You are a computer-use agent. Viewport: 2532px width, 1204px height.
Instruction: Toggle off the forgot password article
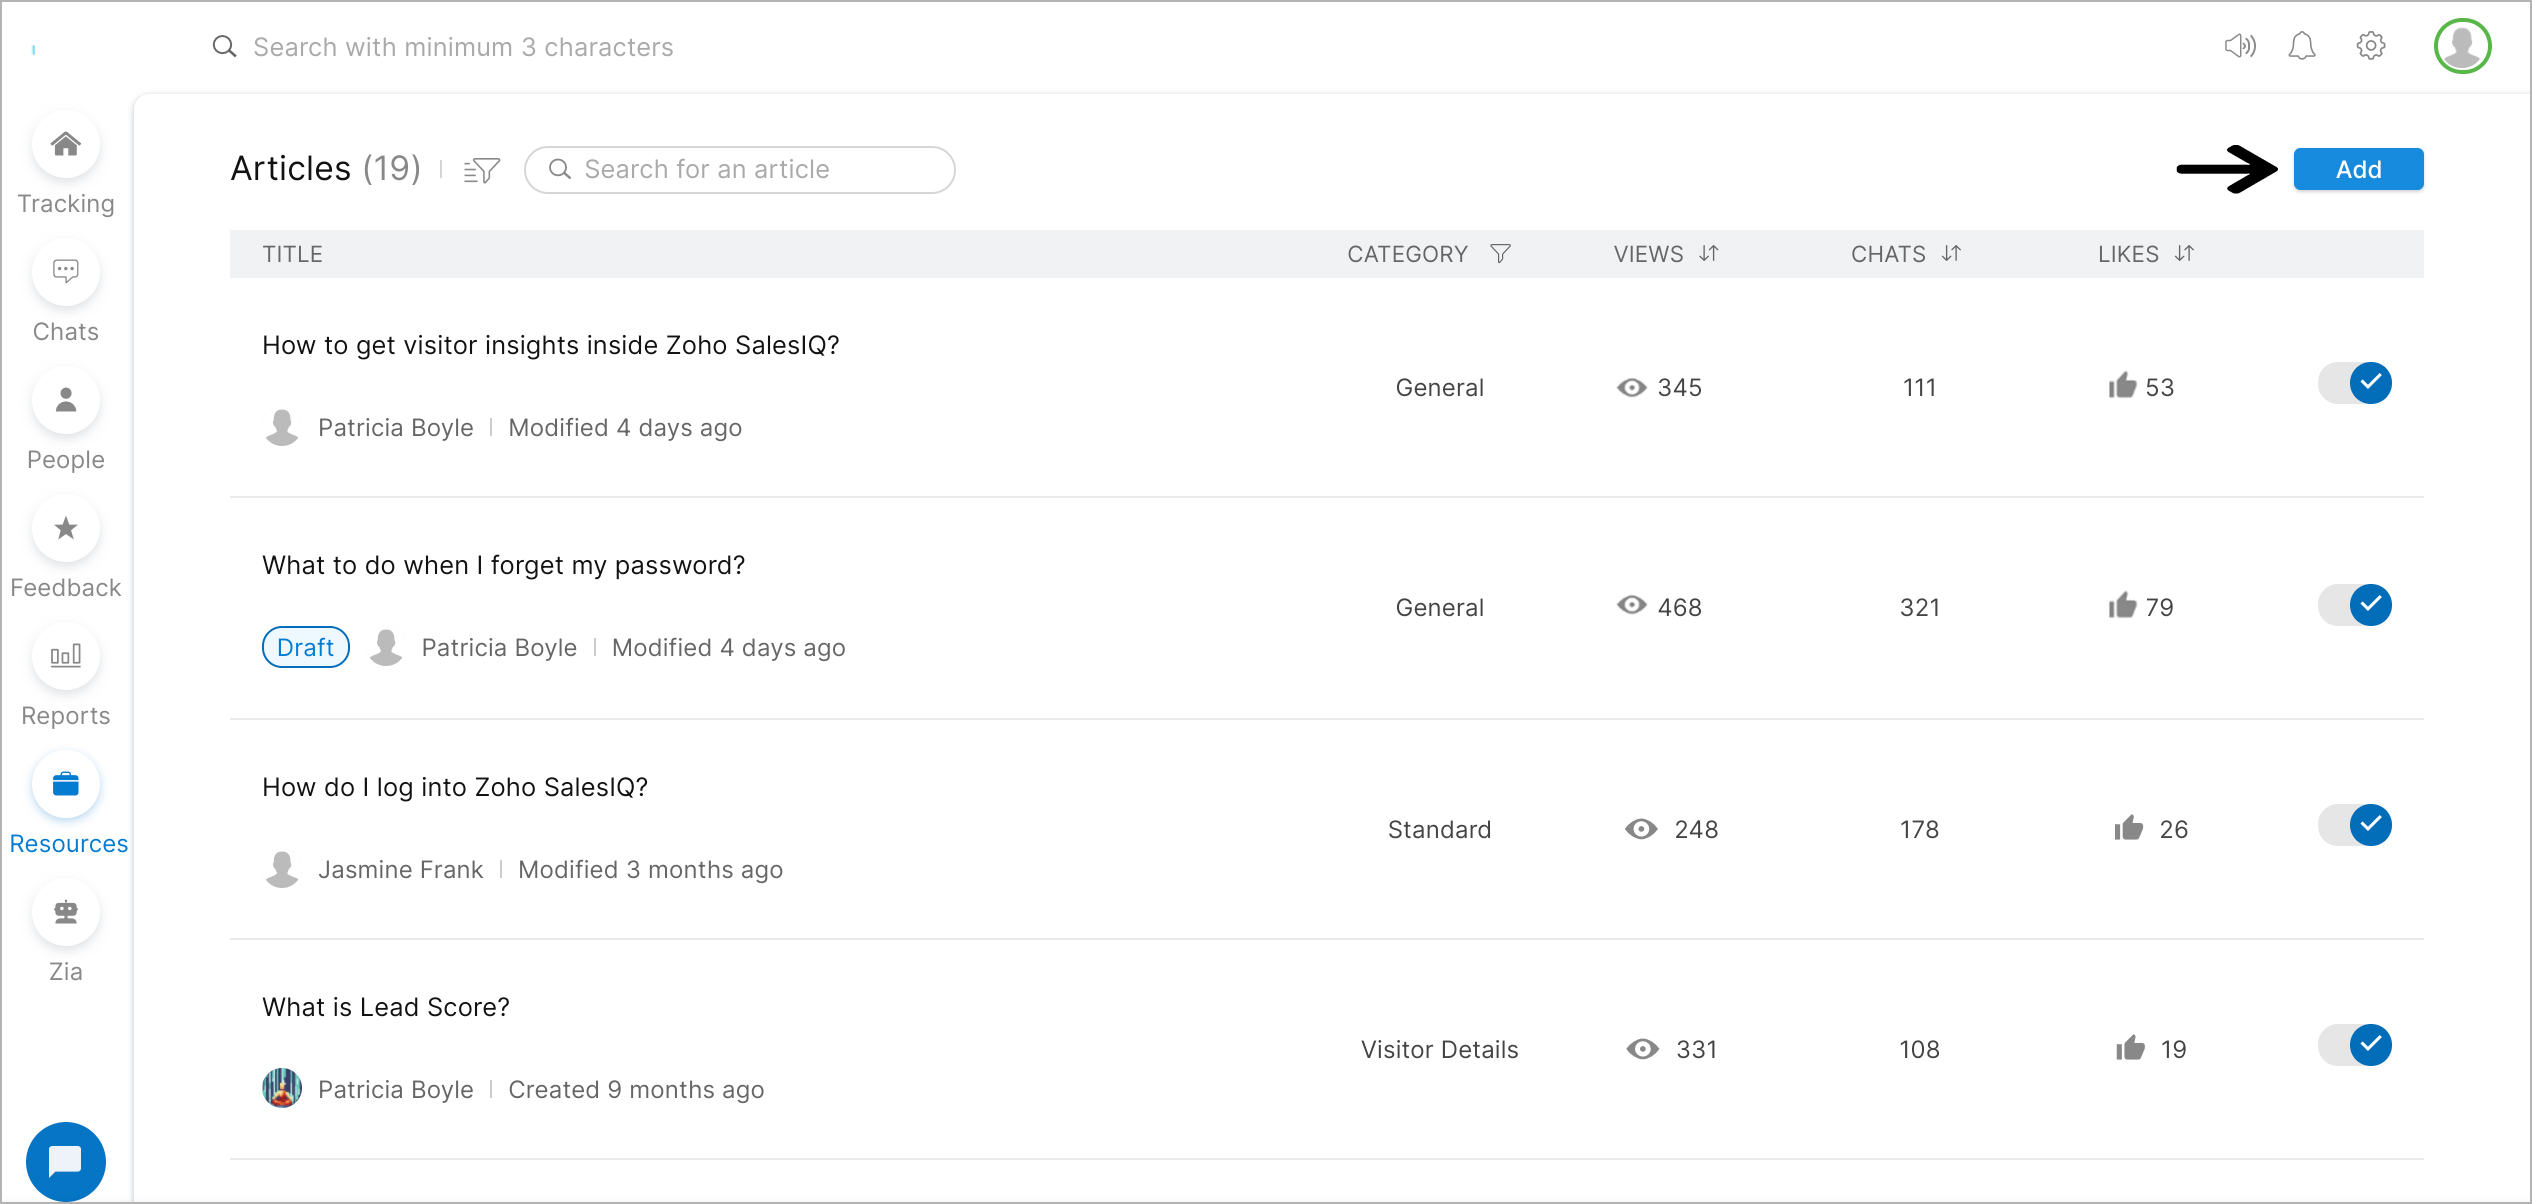2355,605
